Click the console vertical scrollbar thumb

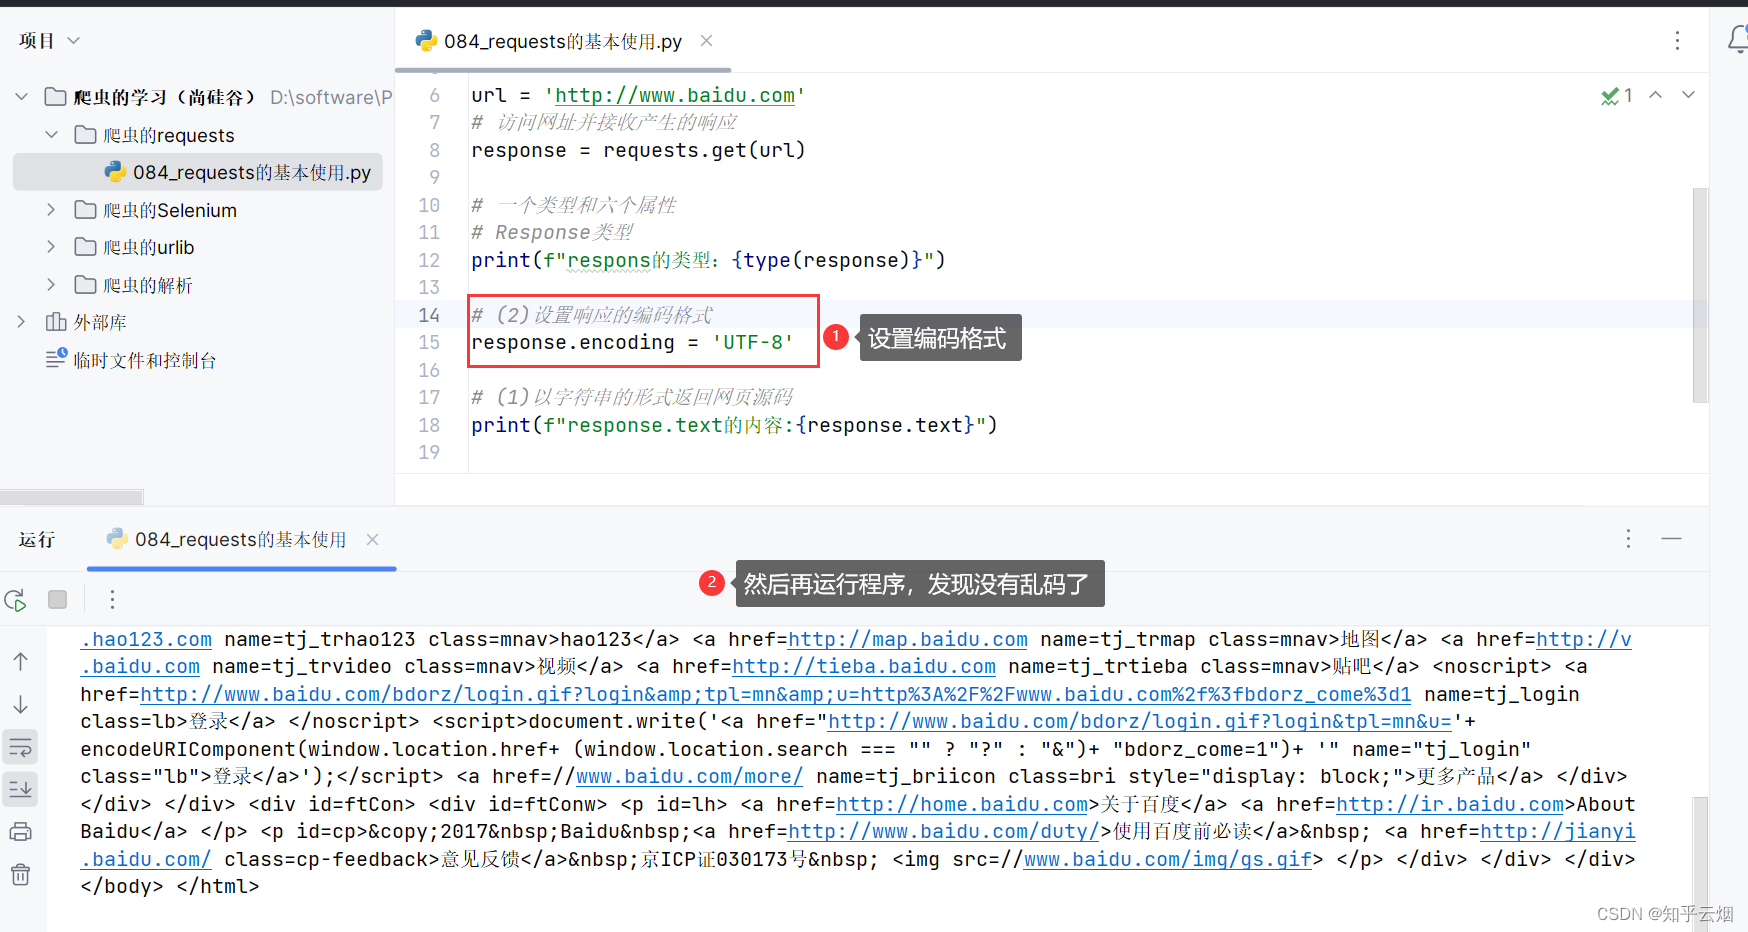1700,864
